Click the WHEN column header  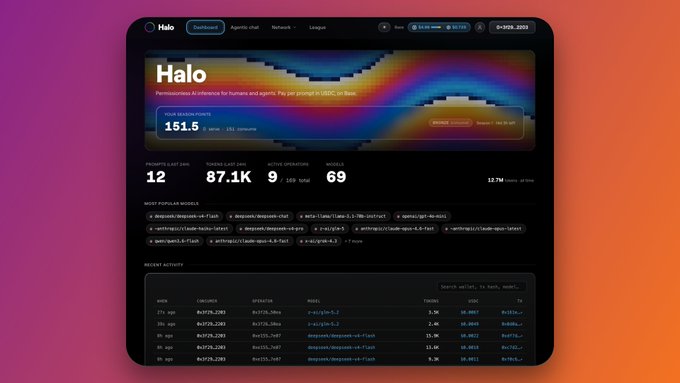point(162,301)
